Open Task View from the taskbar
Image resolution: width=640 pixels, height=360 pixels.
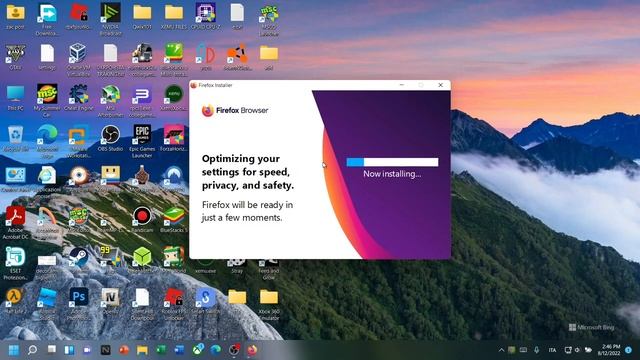(x=51, y=350)
